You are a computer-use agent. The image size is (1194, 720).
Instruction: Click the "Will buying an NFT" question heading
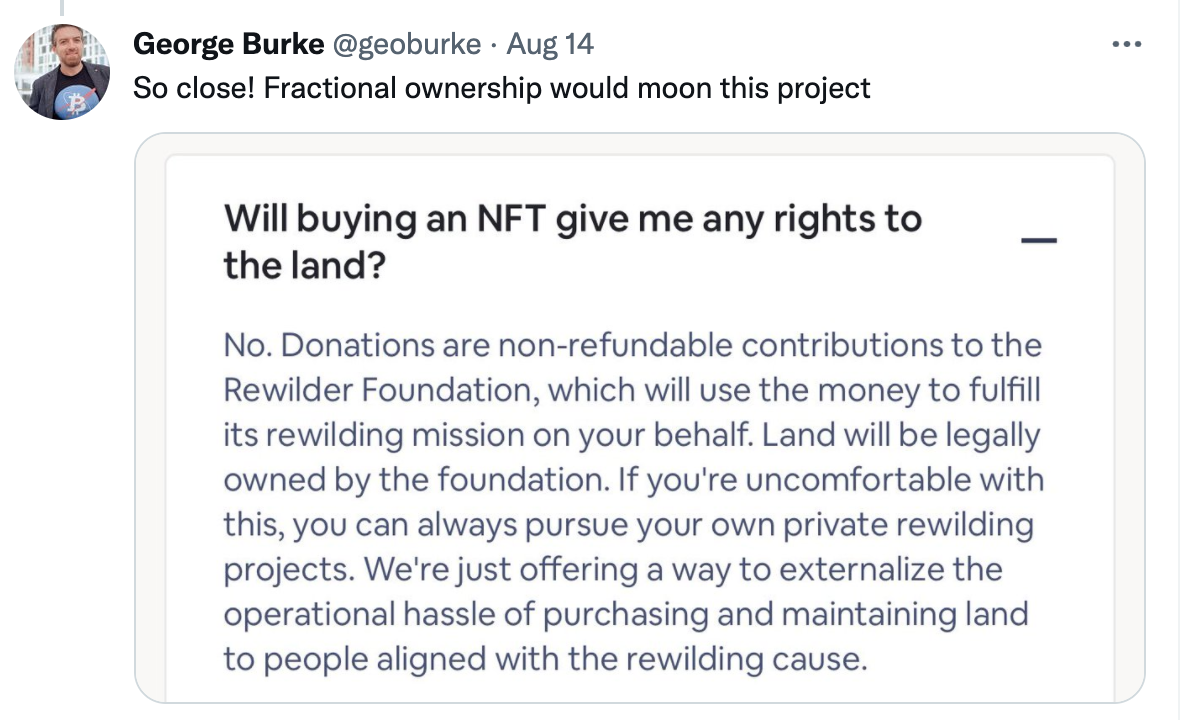(572, 219)
